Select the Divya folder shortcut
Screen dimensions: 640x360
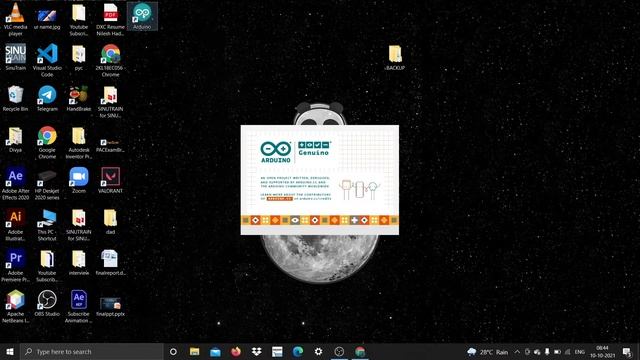[16, 140]
